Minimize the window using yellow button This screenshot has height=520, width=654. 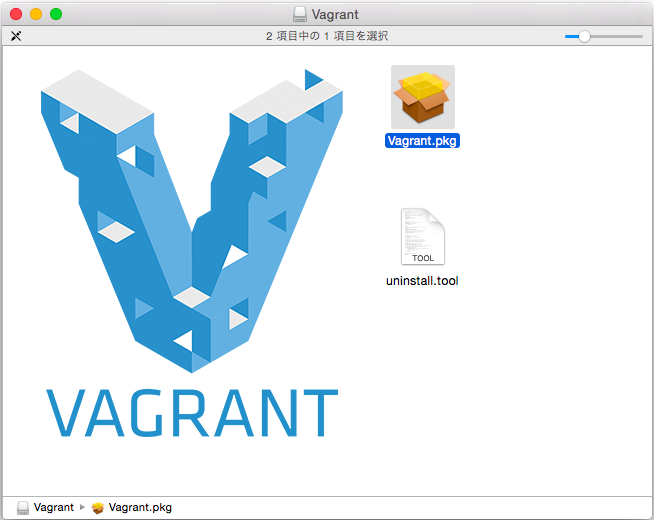(36, 14)
